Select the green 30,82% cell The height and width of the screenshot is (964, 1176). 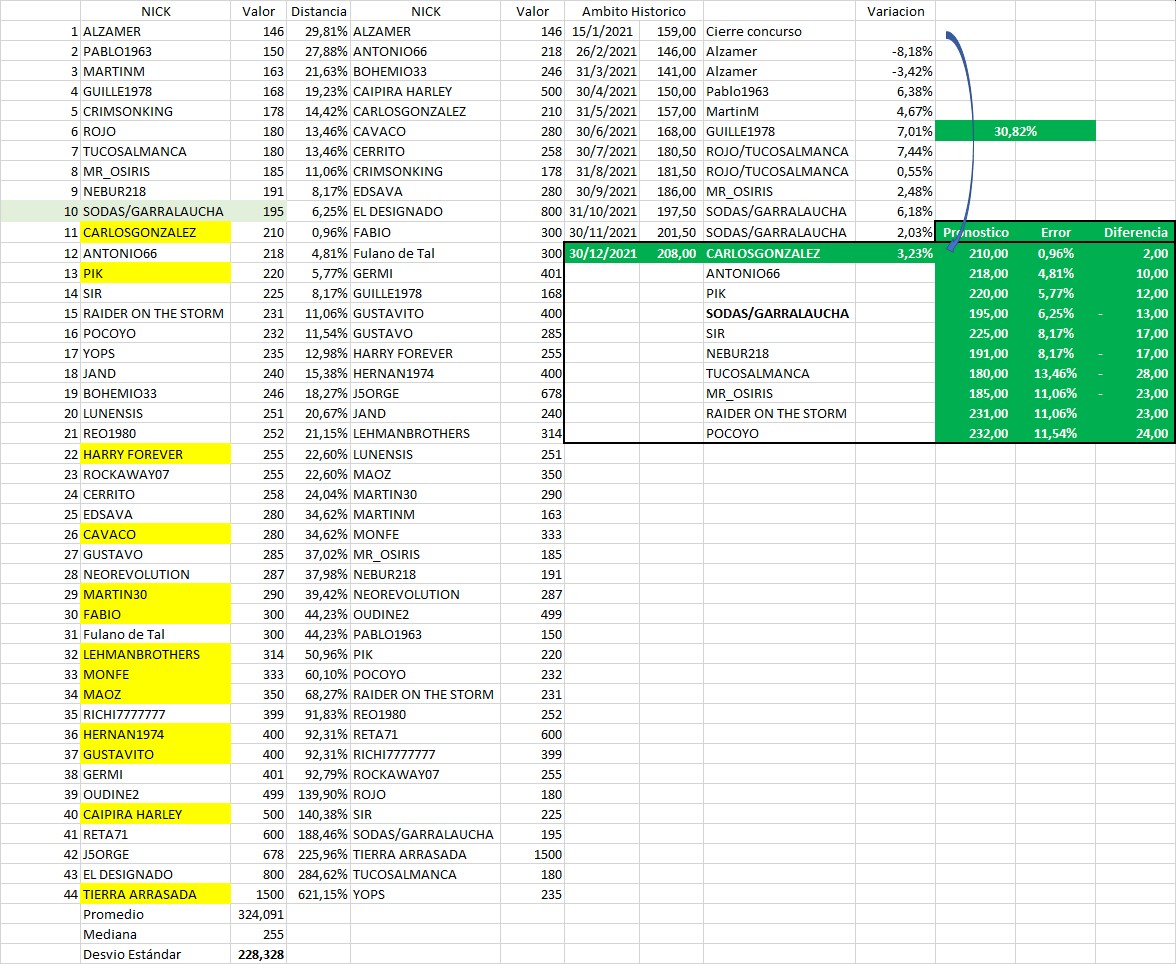click(1015, 131)
